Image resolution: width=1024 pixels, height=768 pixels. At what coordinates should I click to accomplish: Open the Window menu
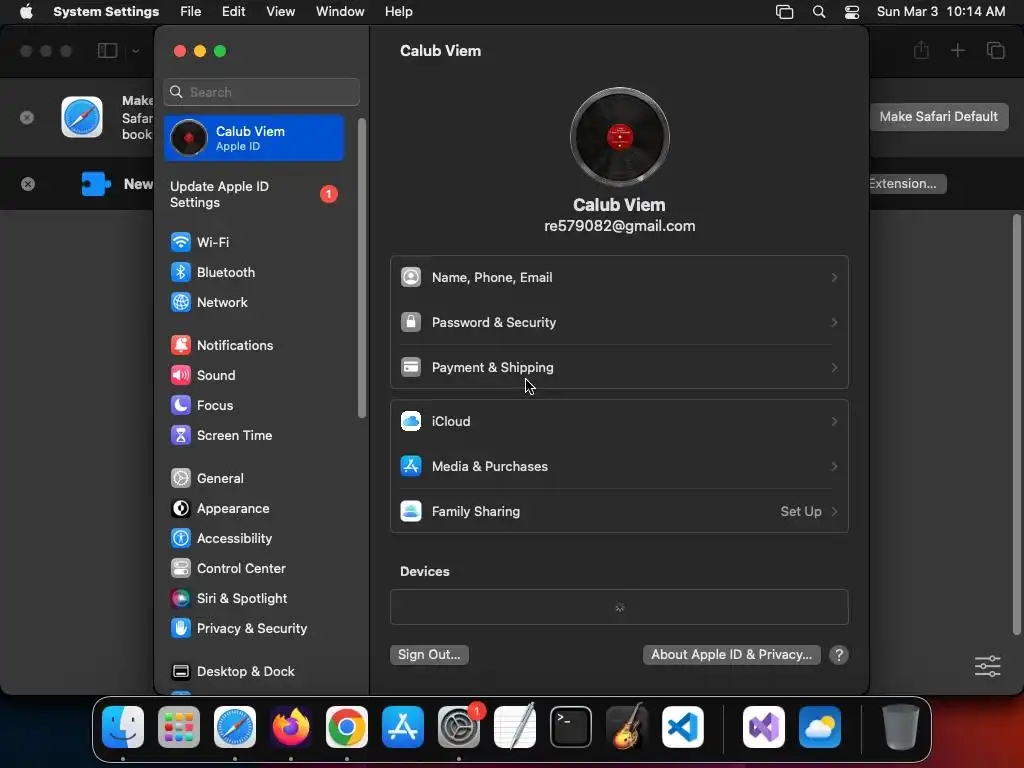pyautogui.click(x=340, y=12)
